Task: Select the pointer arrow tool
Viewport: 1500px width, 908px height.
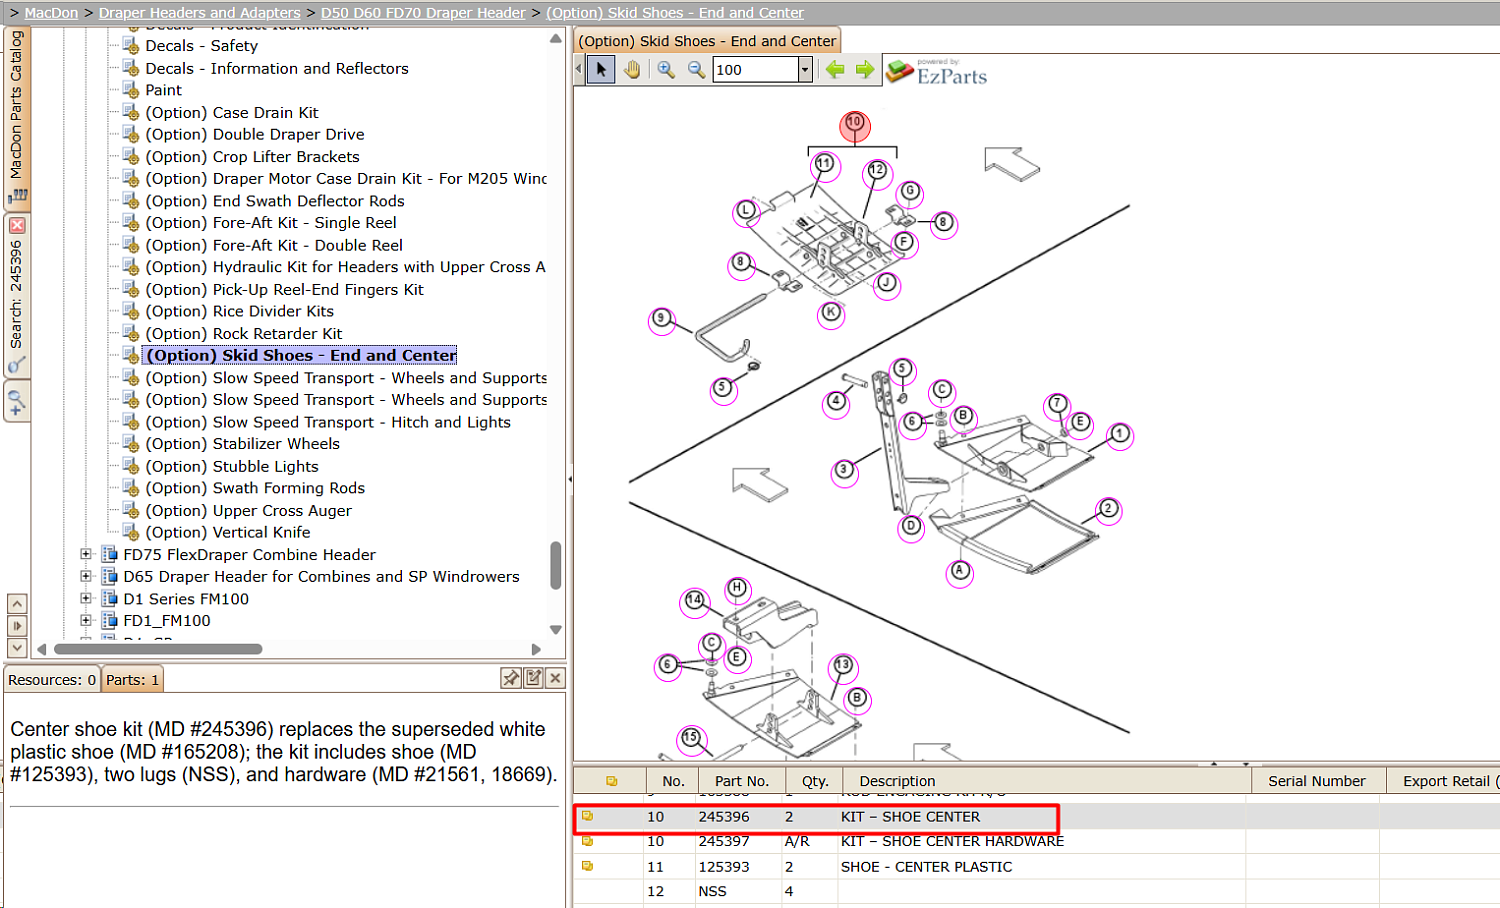Action: point(601,69)
